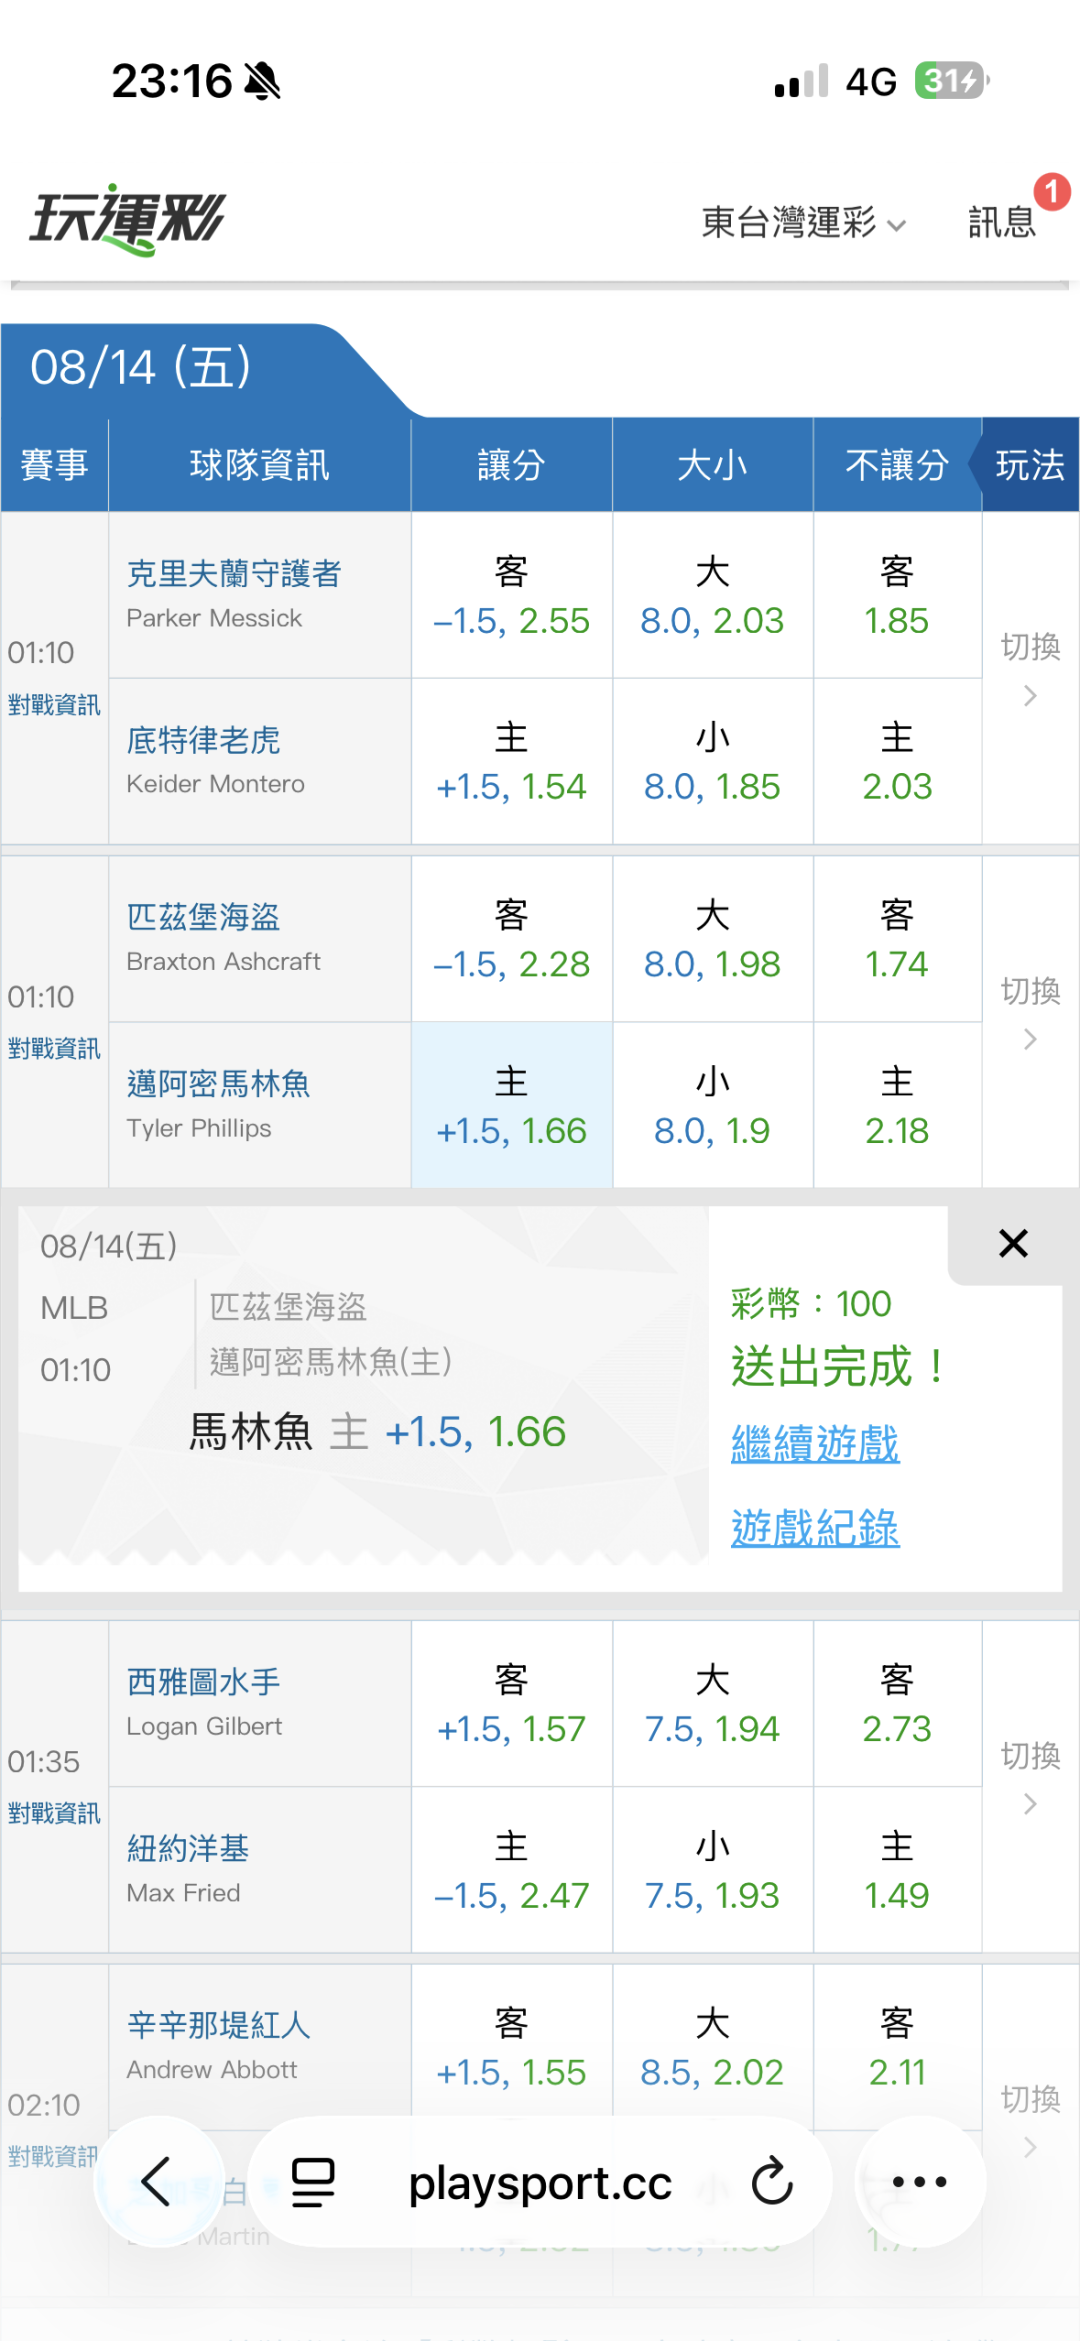Image resolution: width=1080 pixels, height=2341 pixels.
Task: Deselect highlighted 主 +1.5, 1.66 Miami spread
Action: point(511,1106)
